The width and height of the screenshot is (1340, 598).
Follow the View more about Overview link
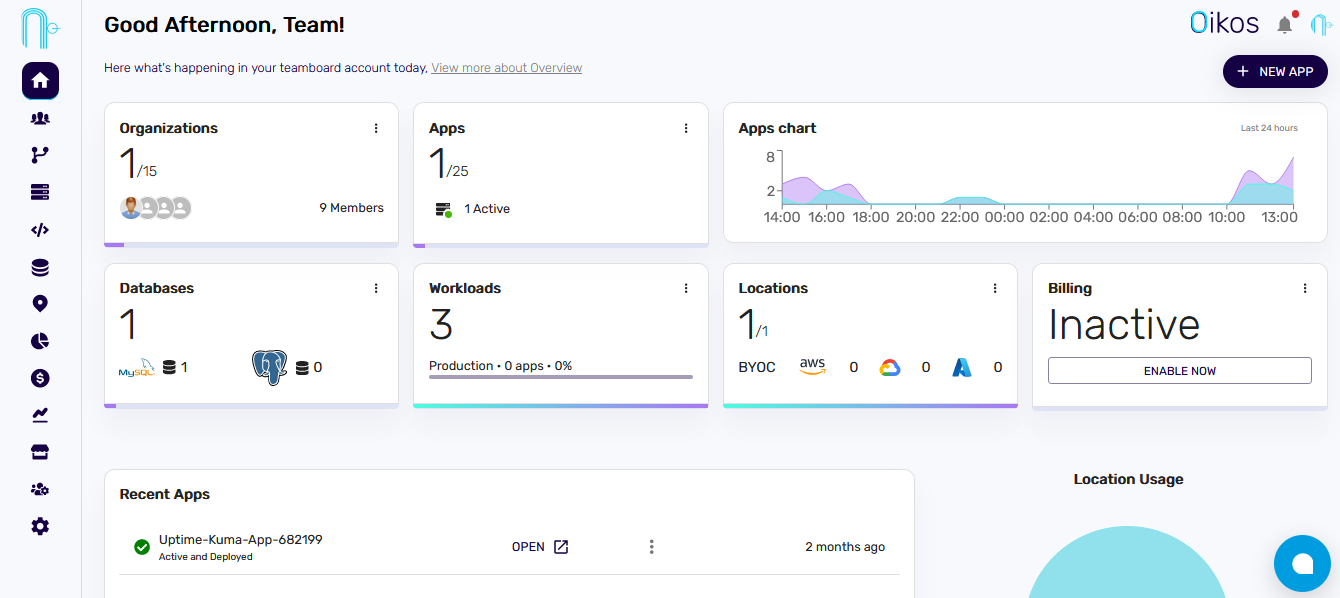click(506, 68)
